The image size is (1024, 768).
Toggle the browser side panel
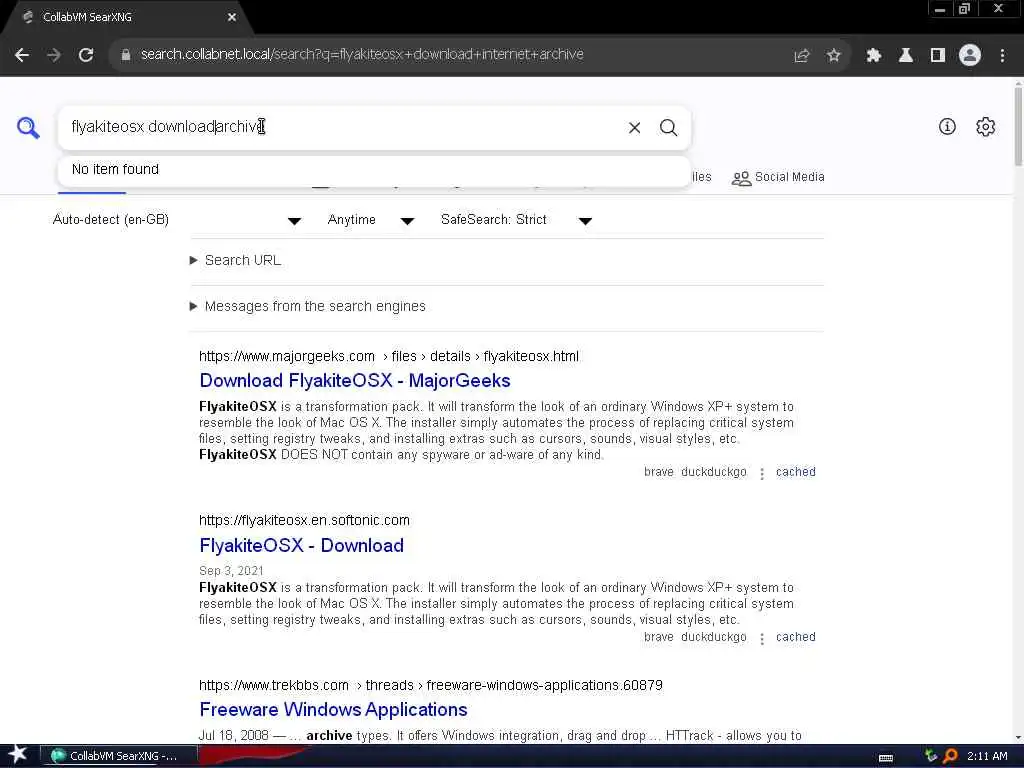[938, 56]
